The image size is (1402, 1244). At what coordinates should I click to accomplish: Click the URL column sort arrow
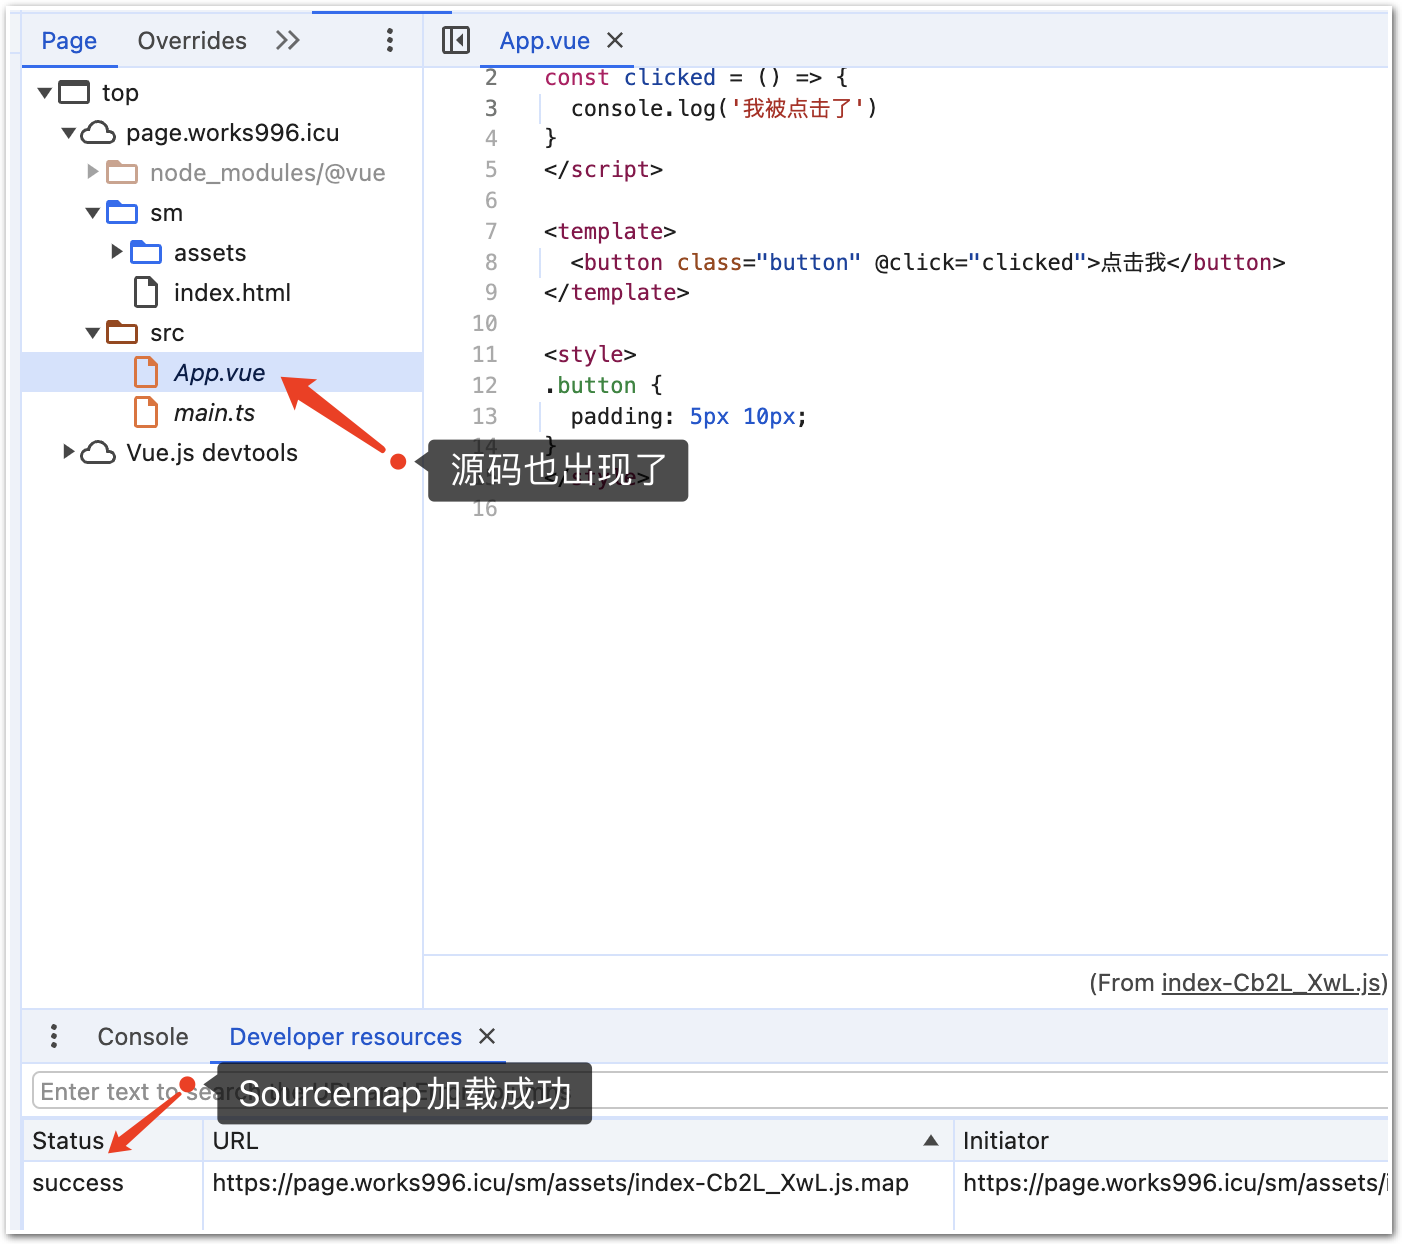pyautogui.click(x=931, y=1140)
